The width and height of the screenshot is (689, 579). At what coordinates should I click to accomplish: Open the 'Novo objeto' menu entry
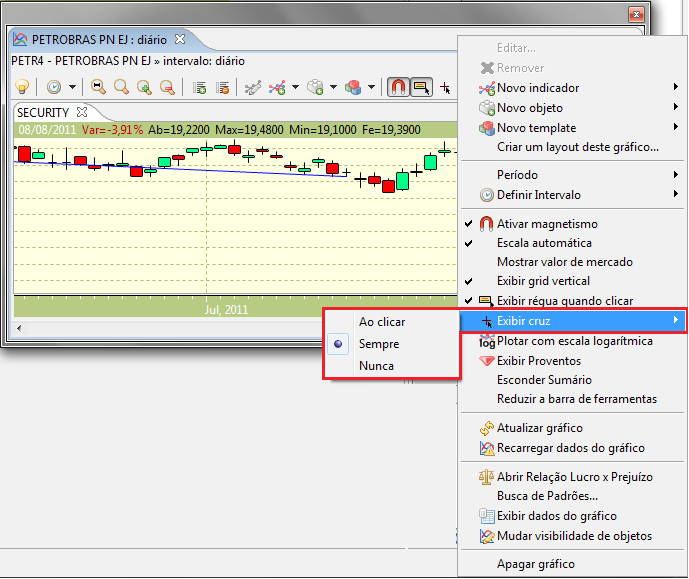[x=572, y=108]
